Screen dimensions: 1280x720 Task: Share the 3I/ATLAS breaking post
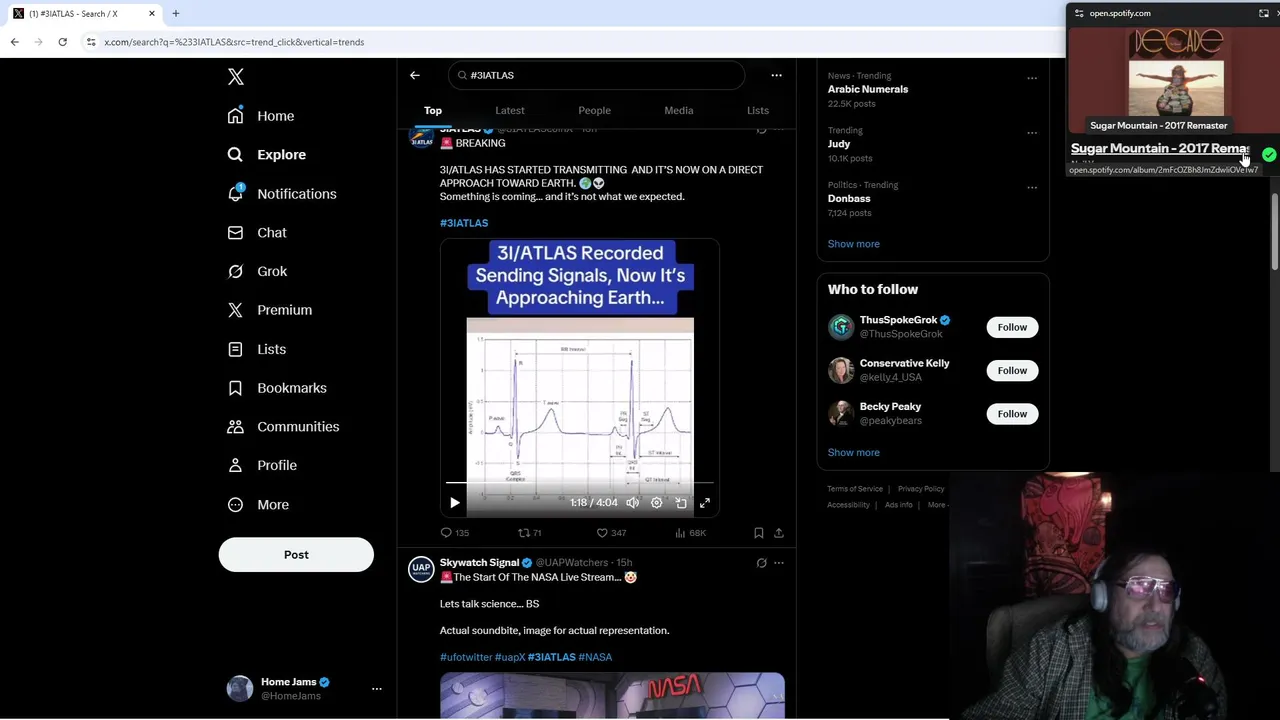(x=779, y=533)
